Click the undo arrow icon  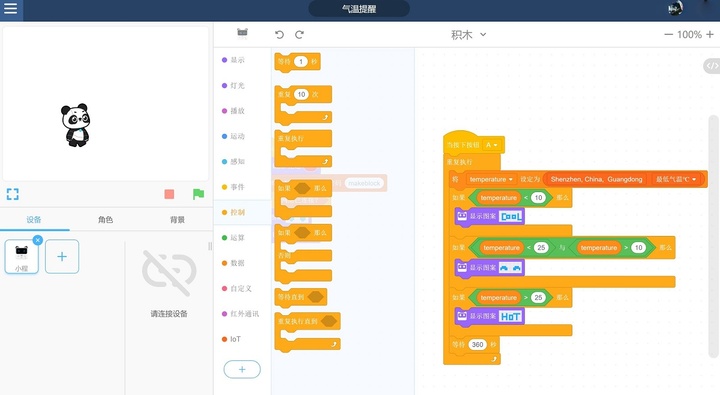(279, 34)
